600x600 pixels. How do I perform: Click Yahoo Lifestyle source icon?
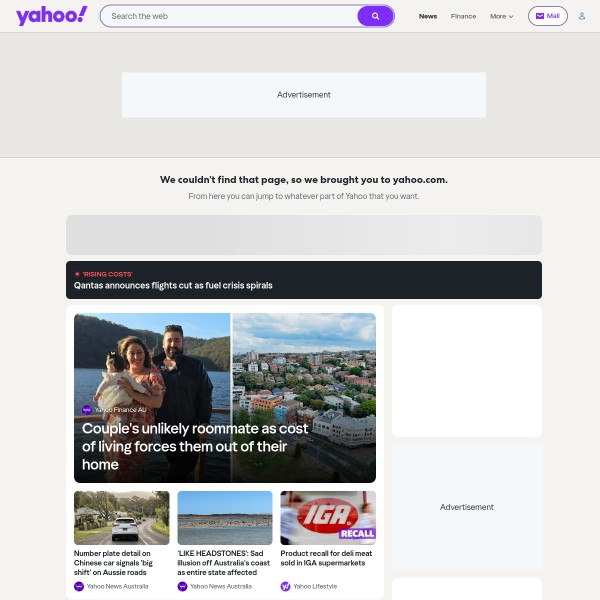[x=285, y=586]
